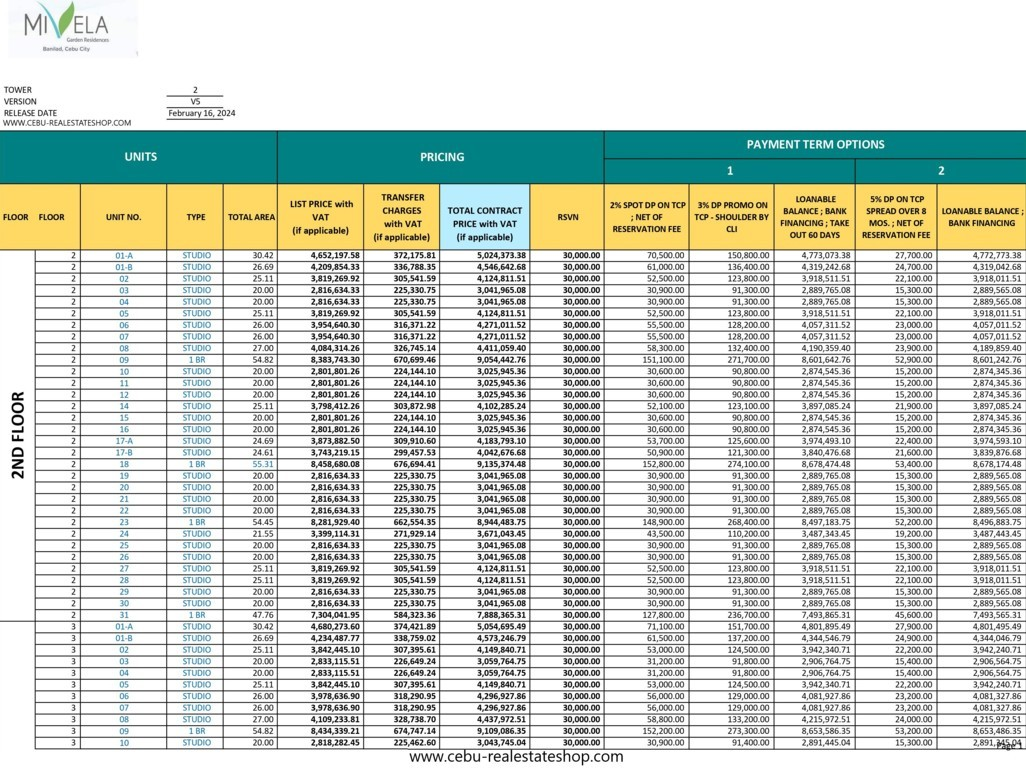Screen dimensions: 1026x768
Task: Click the LIST PRICE with VAT header
Action: [x=321, y=217]
